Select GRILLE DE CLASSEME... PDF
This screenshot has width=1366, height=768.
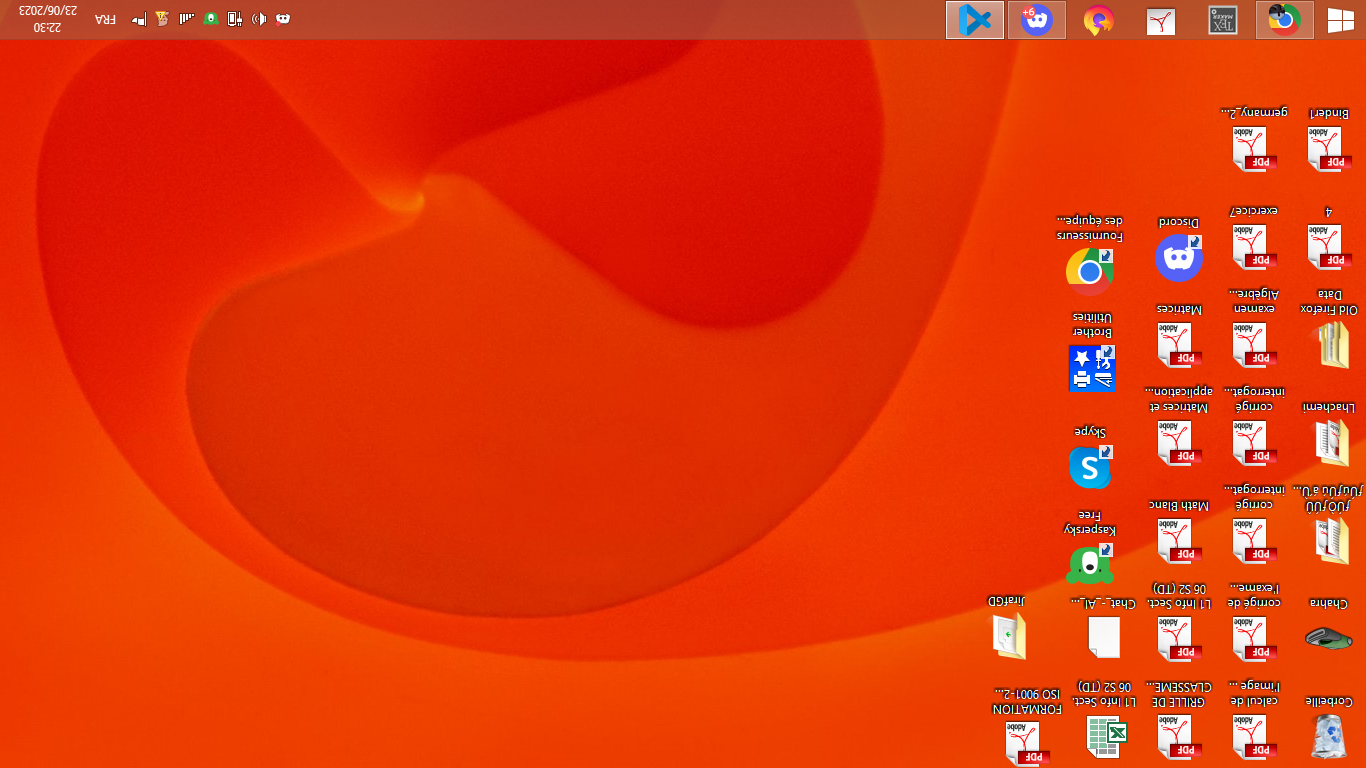pos(1179,722)
